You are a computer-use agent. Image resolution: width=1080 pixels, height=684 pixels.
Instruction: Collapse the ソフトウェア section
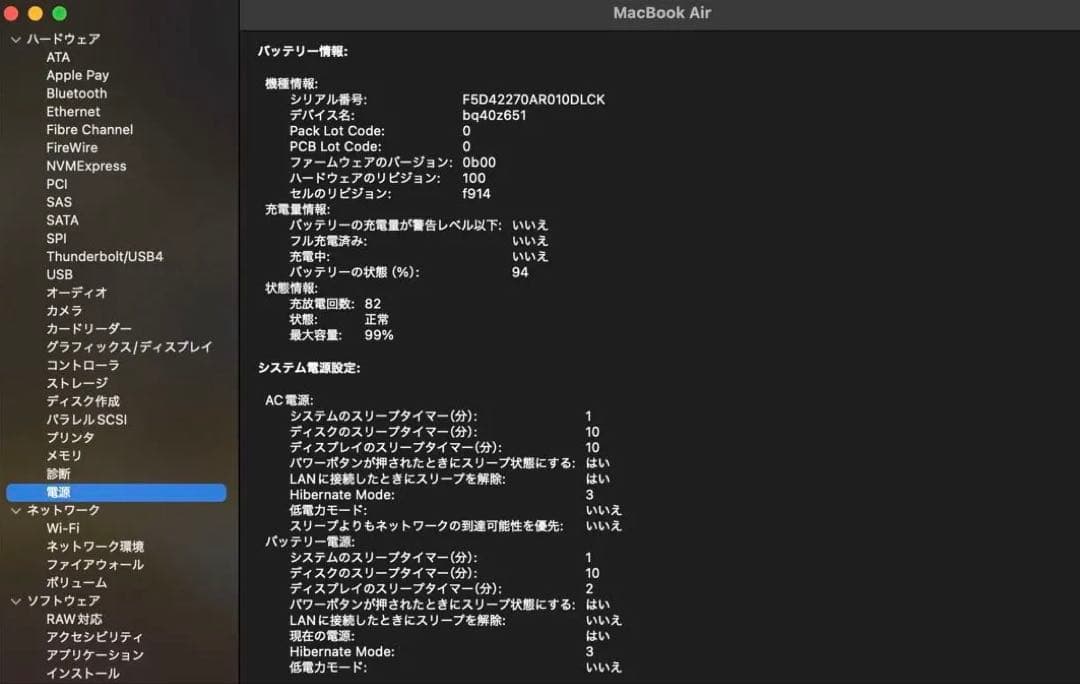[15, 600]
